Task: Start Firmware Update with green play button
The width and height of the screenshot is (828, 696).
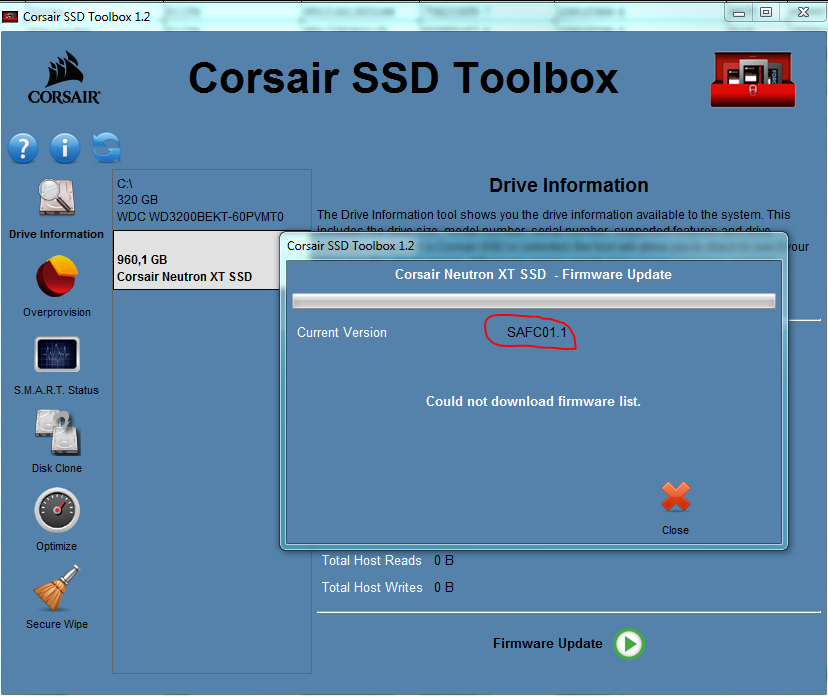Action: click(x=628, y=644)
